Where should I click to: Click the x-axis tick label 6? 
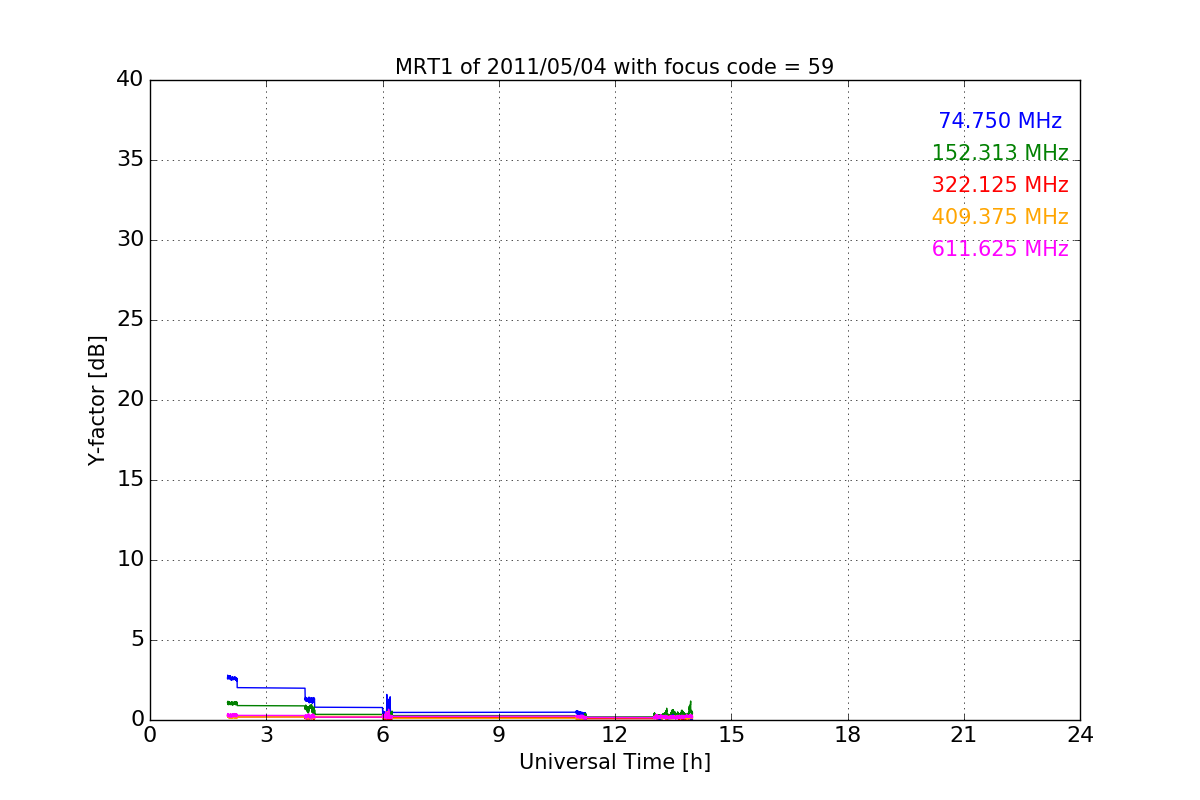[x=382, y=735]
